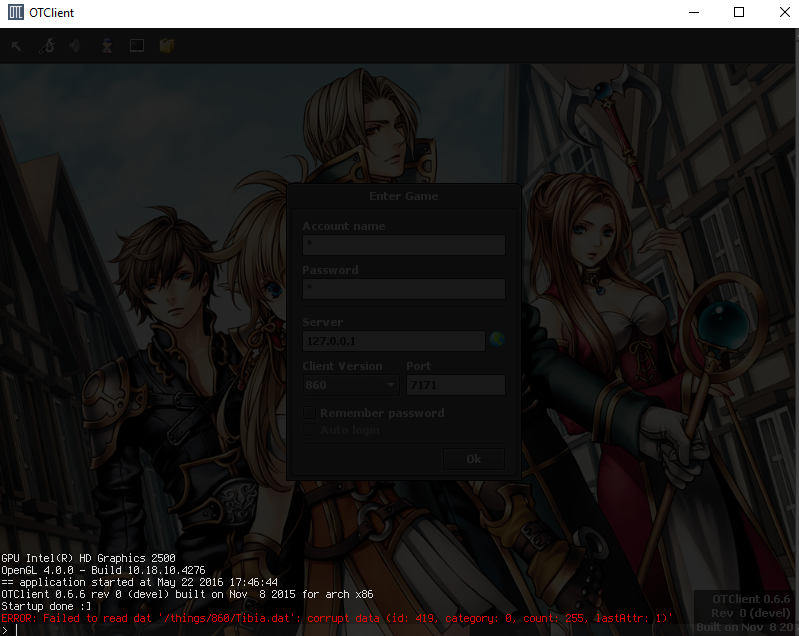The height and width of the screenshot is (636, 799).
Task: Maximize the OTClient window
Action: [x=739, y=12]
